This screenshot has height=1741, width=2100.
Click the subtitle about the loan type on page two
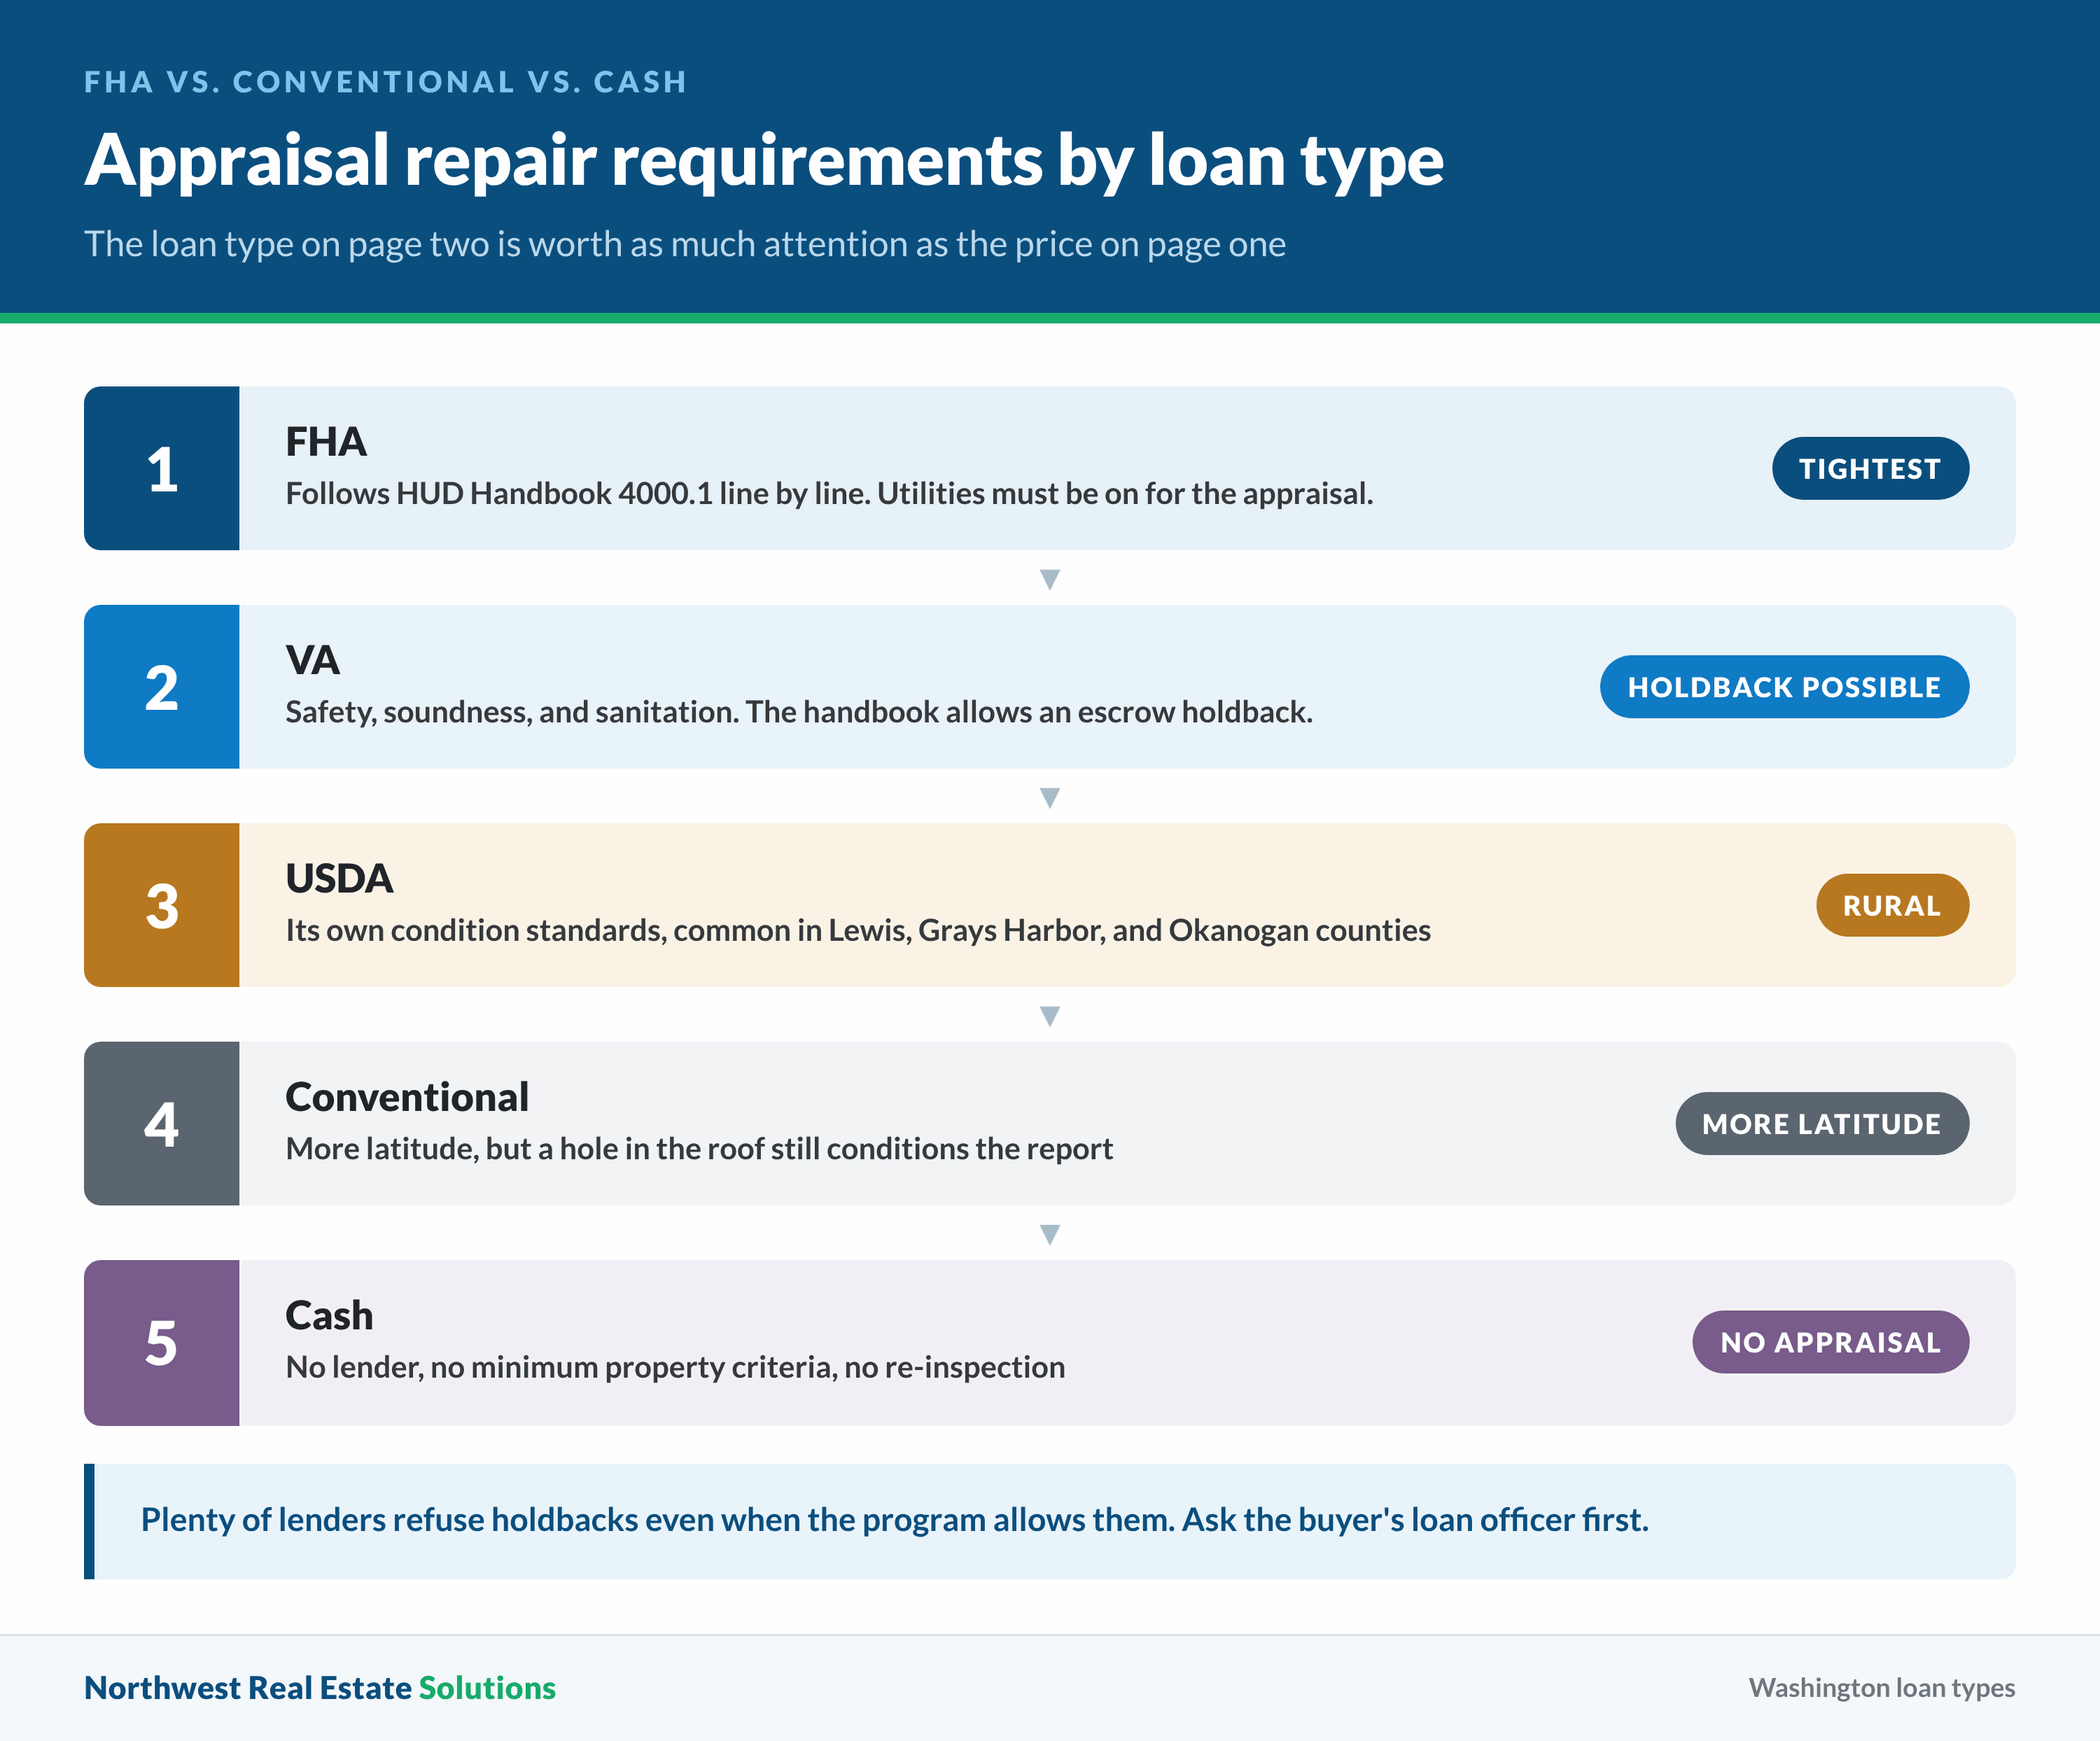pos(685,244)
